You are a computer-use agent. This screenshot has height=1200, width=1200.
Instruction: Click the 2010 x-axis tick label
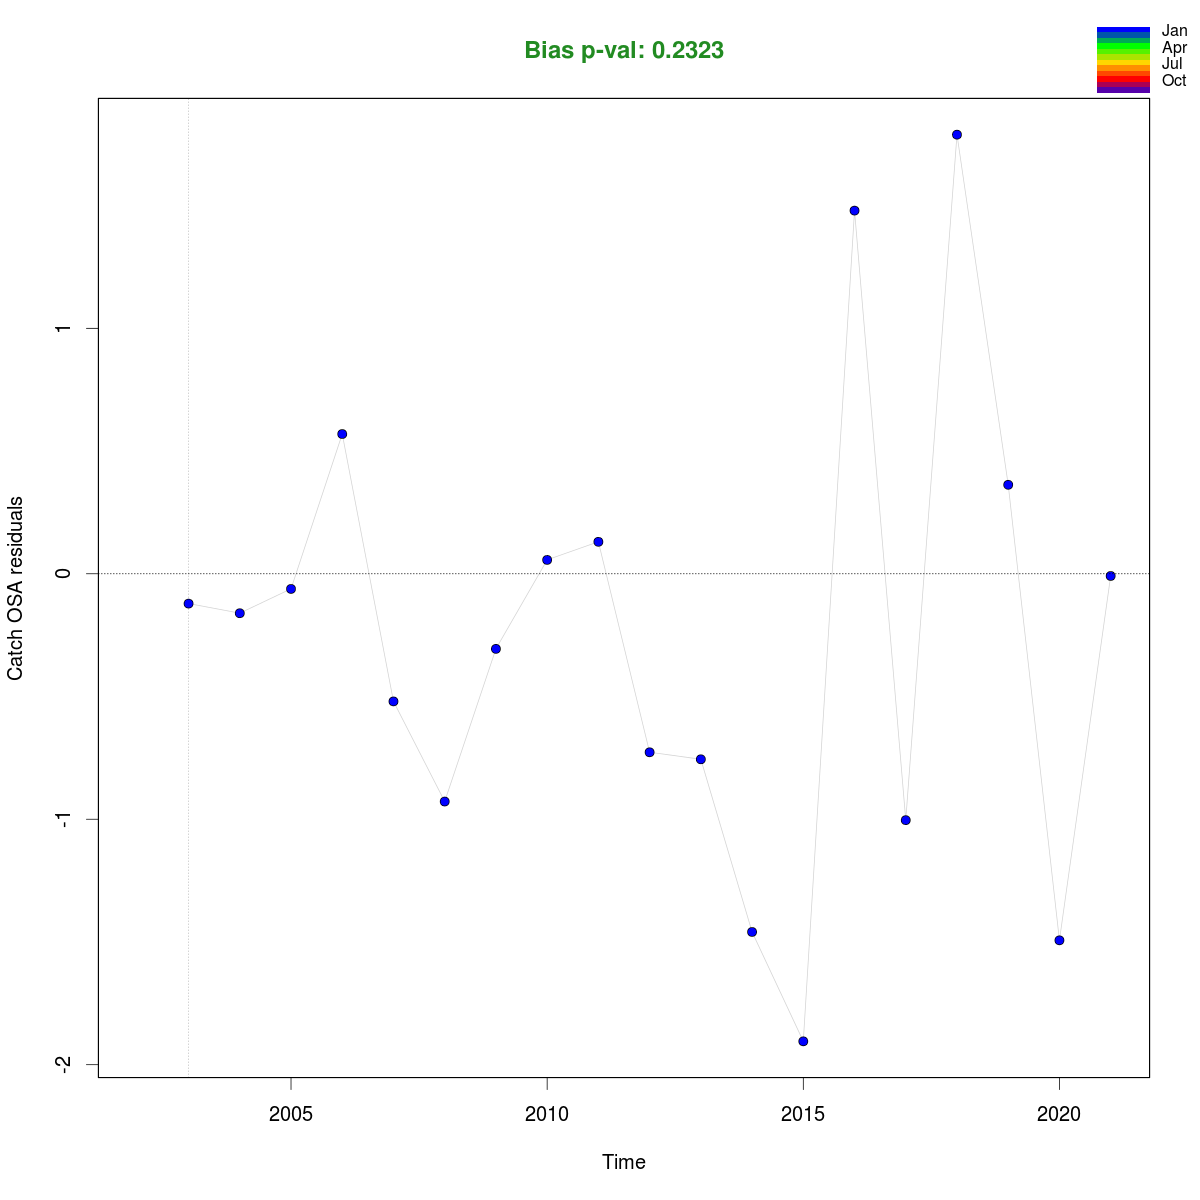(x=547, y=1114)
